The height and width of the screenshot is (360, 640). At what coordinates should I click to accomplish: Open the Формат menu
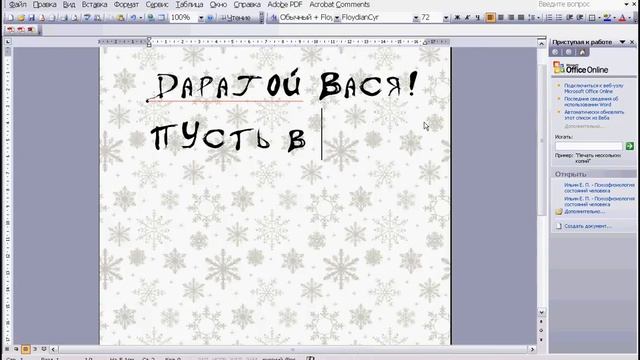[126, 4]
